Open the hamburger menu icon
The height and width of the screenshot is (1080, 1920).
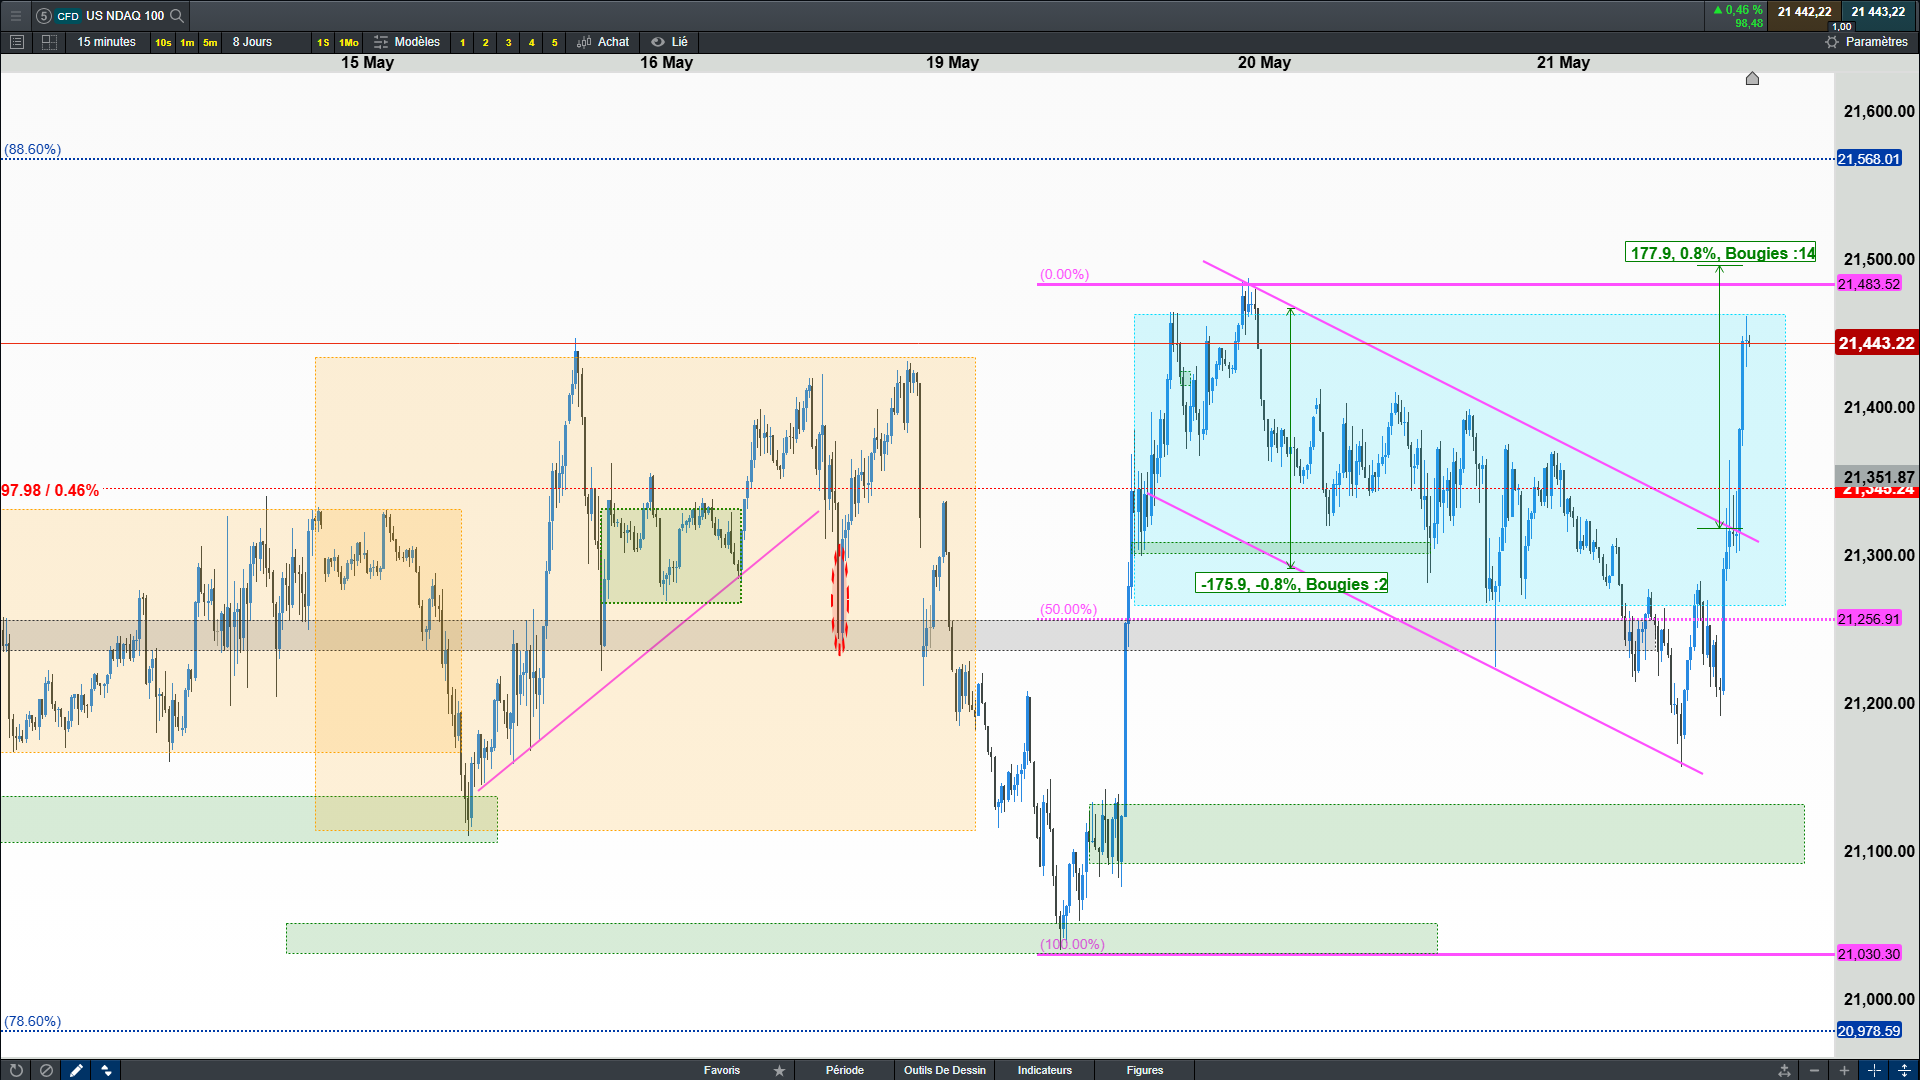[15, 15]
